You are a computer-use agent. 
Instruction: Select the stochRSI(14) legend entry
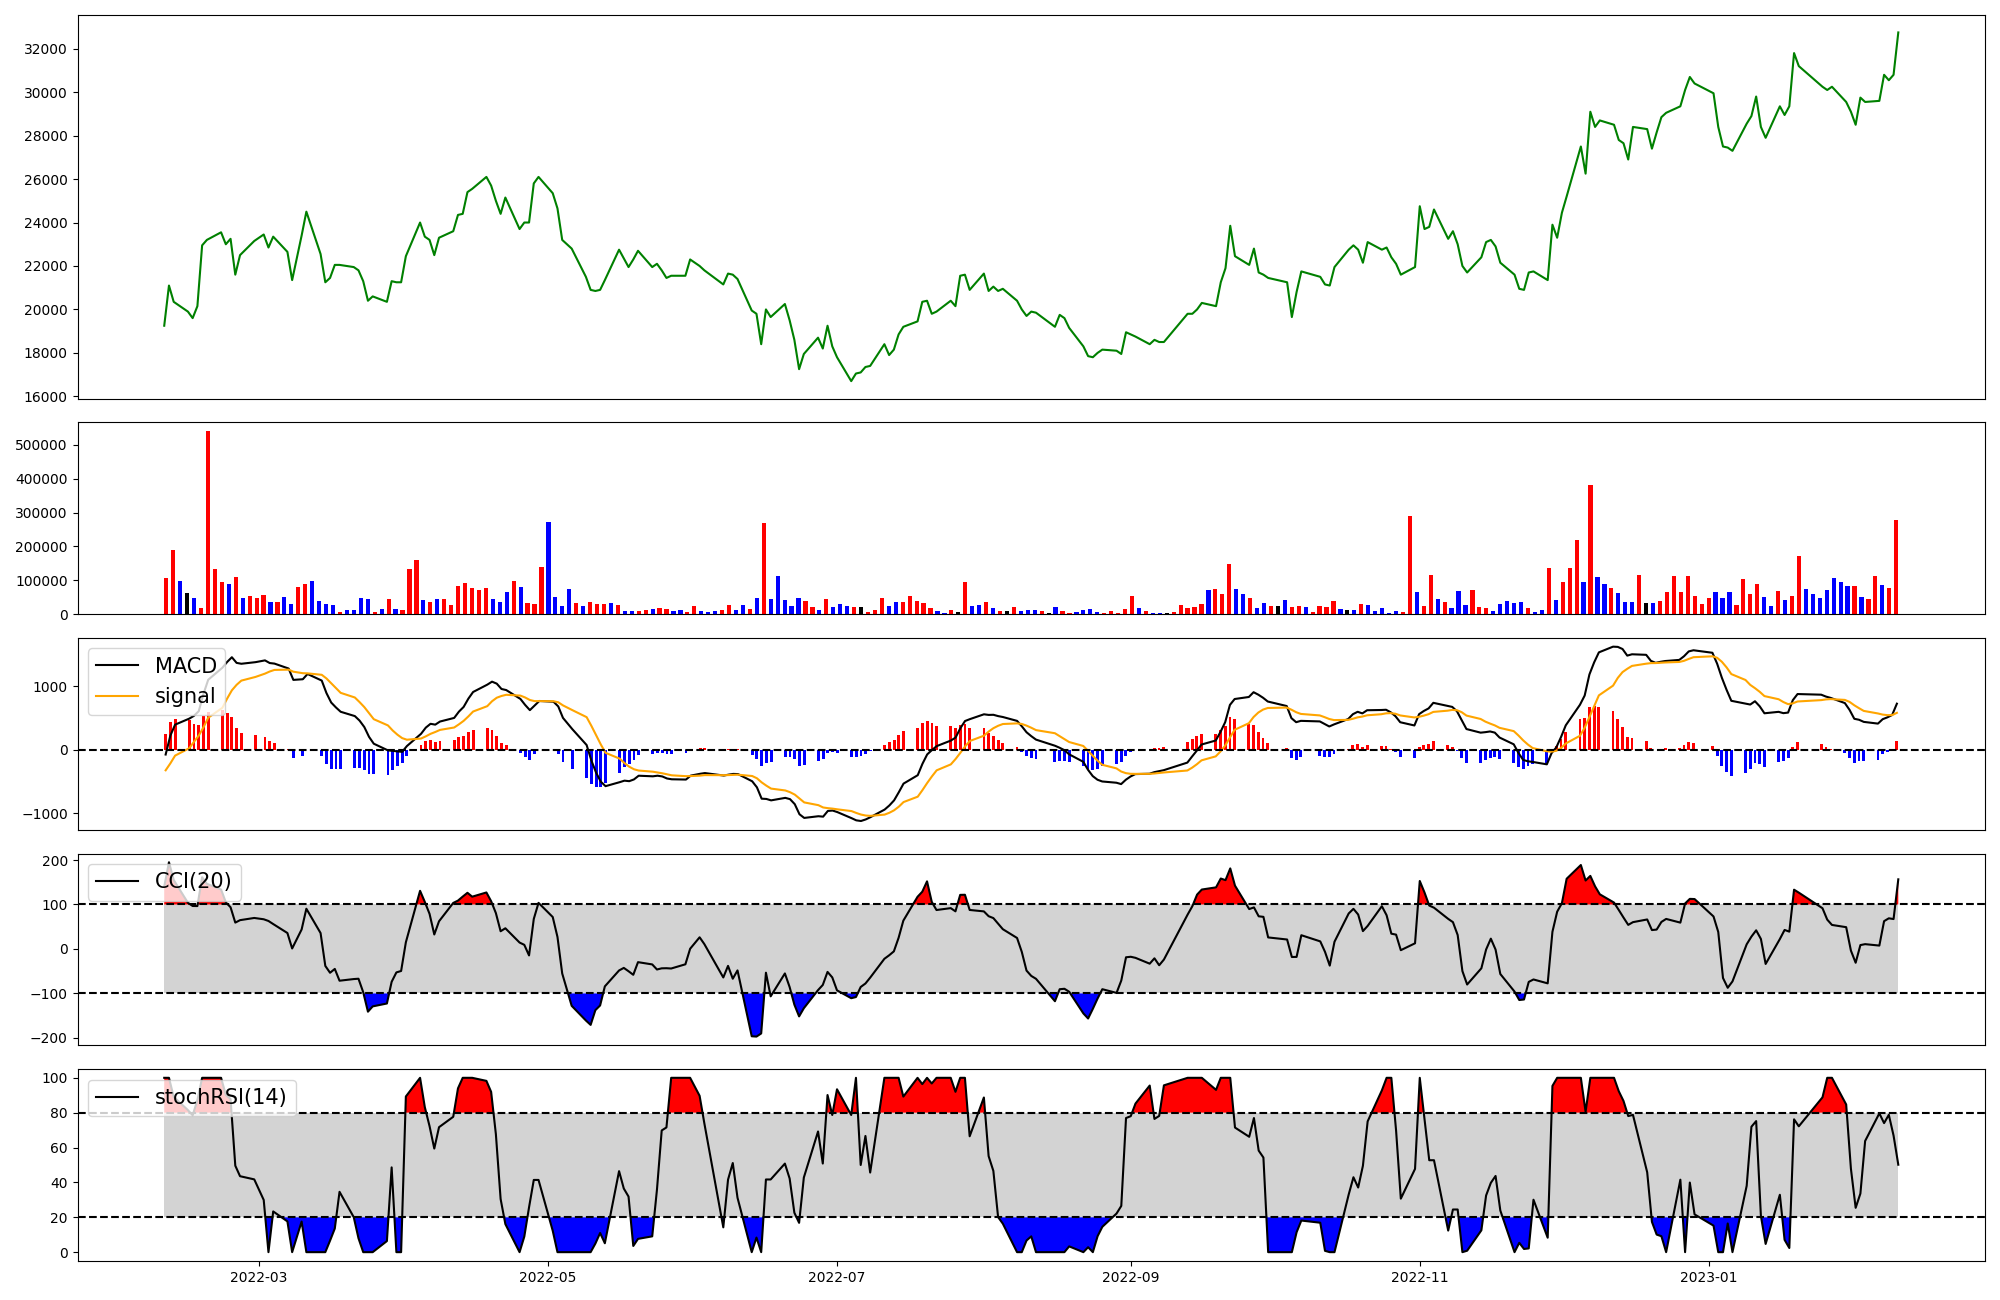click(220, 1097)
